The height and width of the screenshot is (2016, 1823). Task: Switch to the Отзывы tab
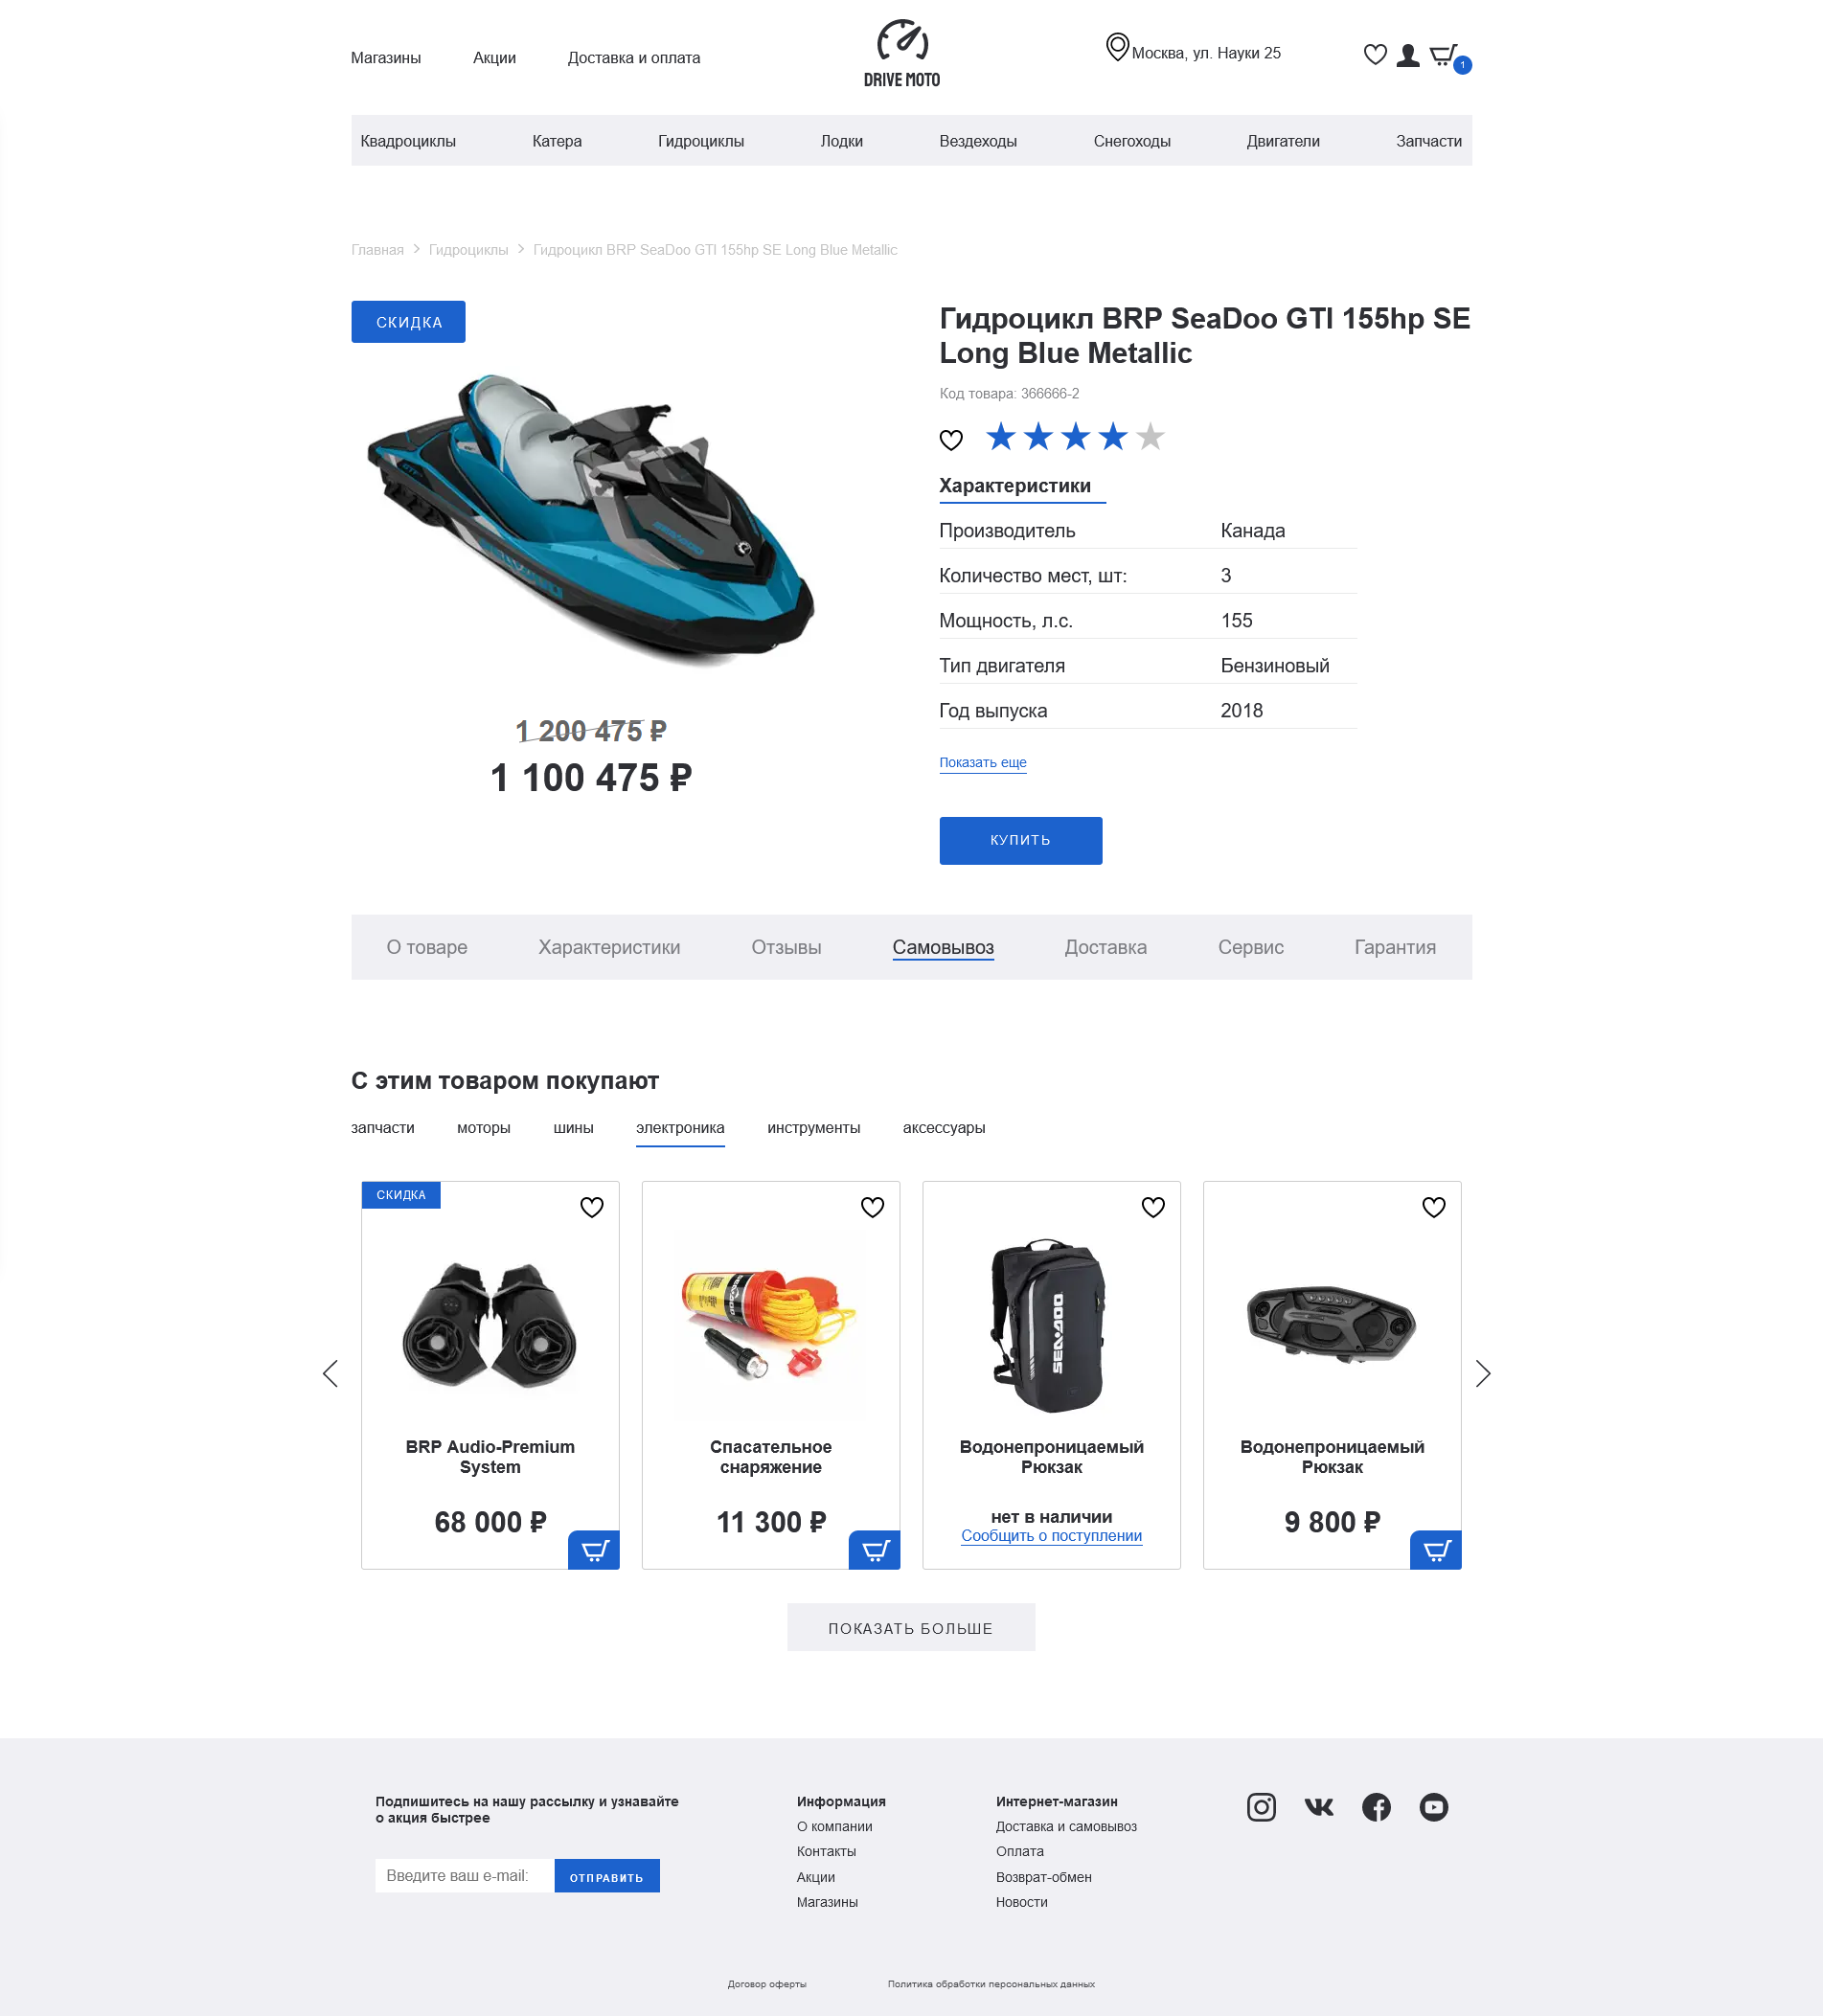pos(786,947)
